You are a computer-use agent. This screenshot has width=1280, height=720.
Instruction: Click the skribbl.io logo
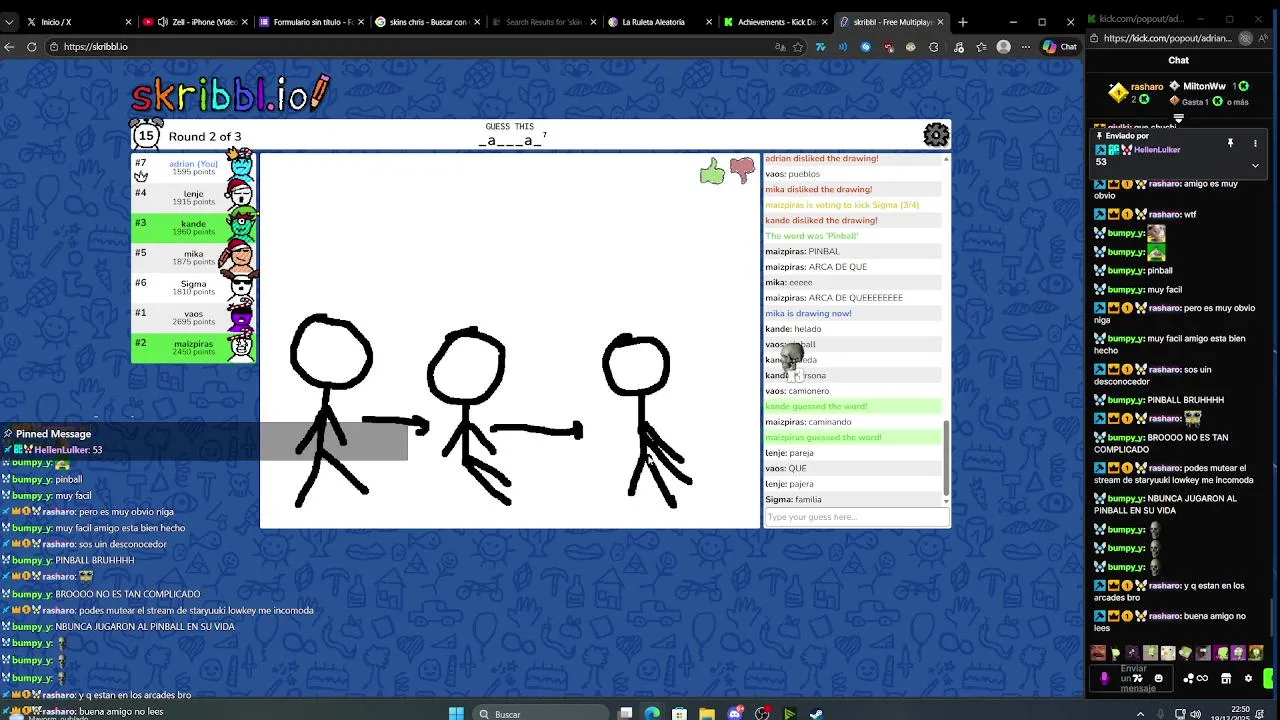229,93
